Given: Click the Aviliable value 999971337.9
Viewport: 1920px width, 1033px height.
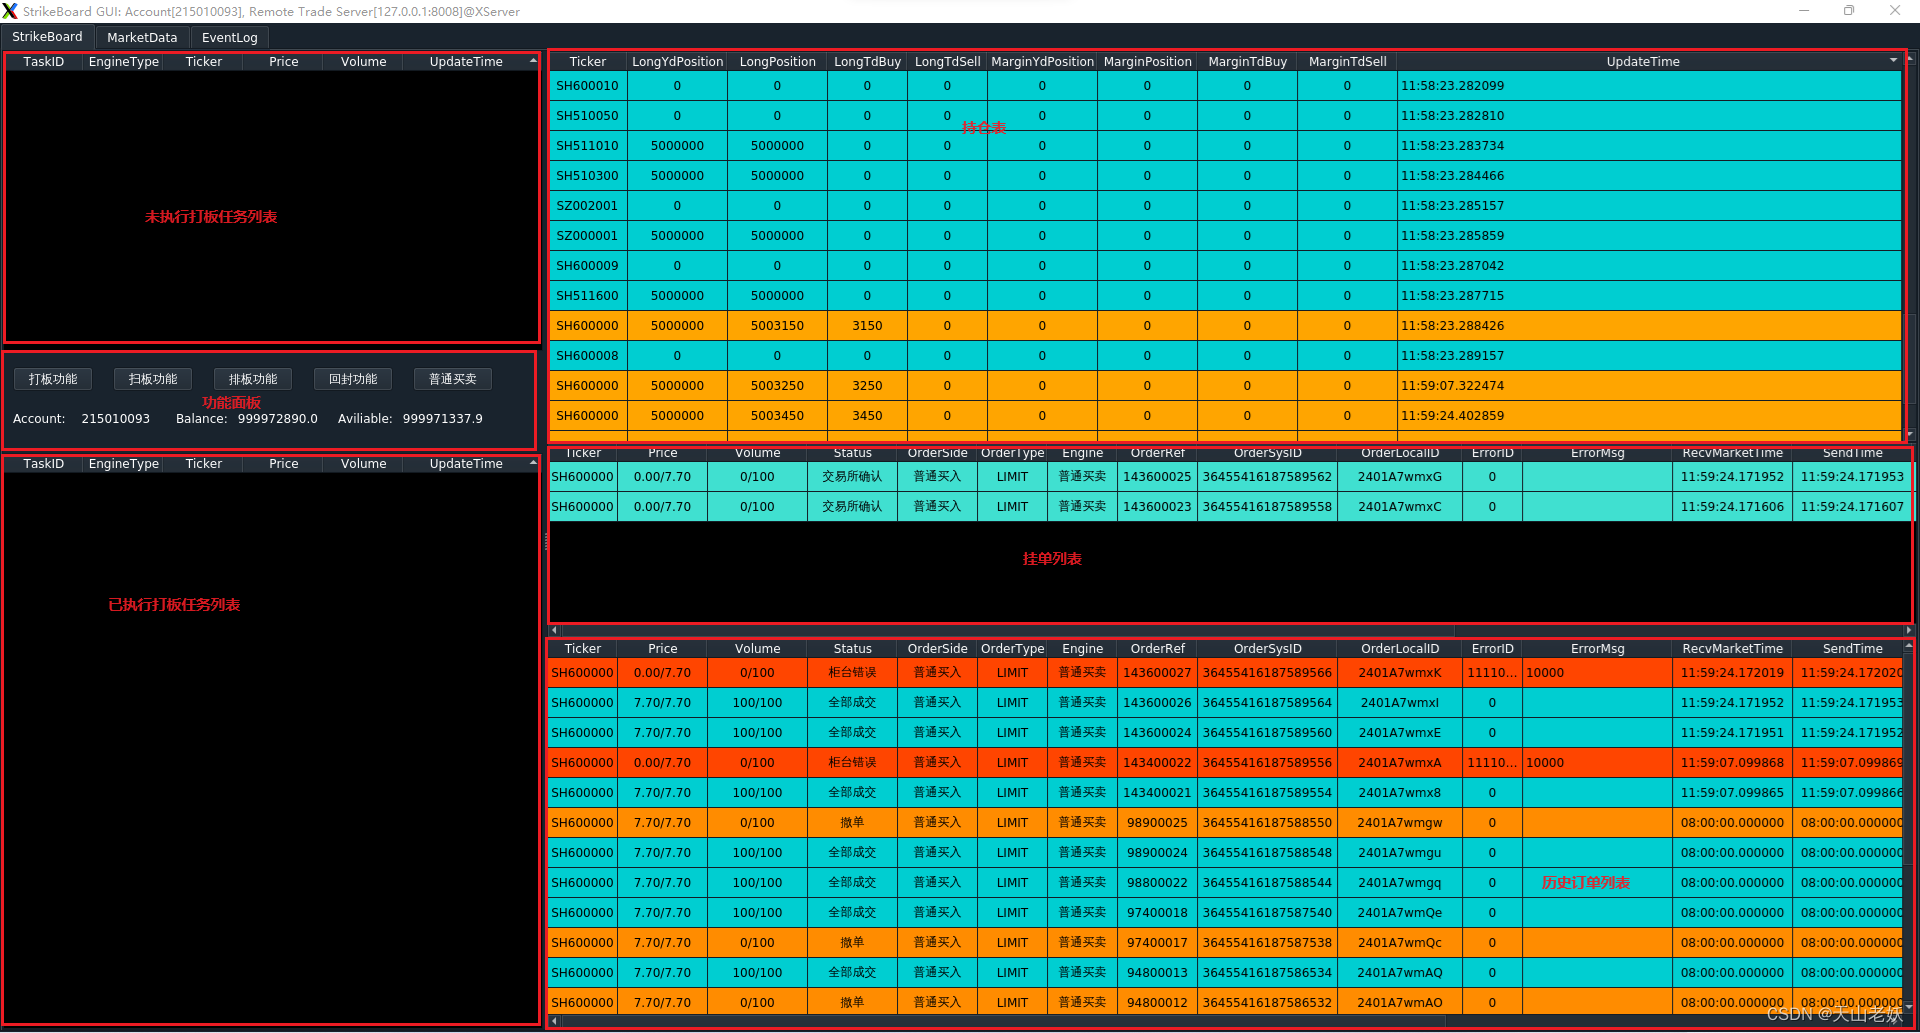Looking at the screenshot, I should (x=442, y=419).
